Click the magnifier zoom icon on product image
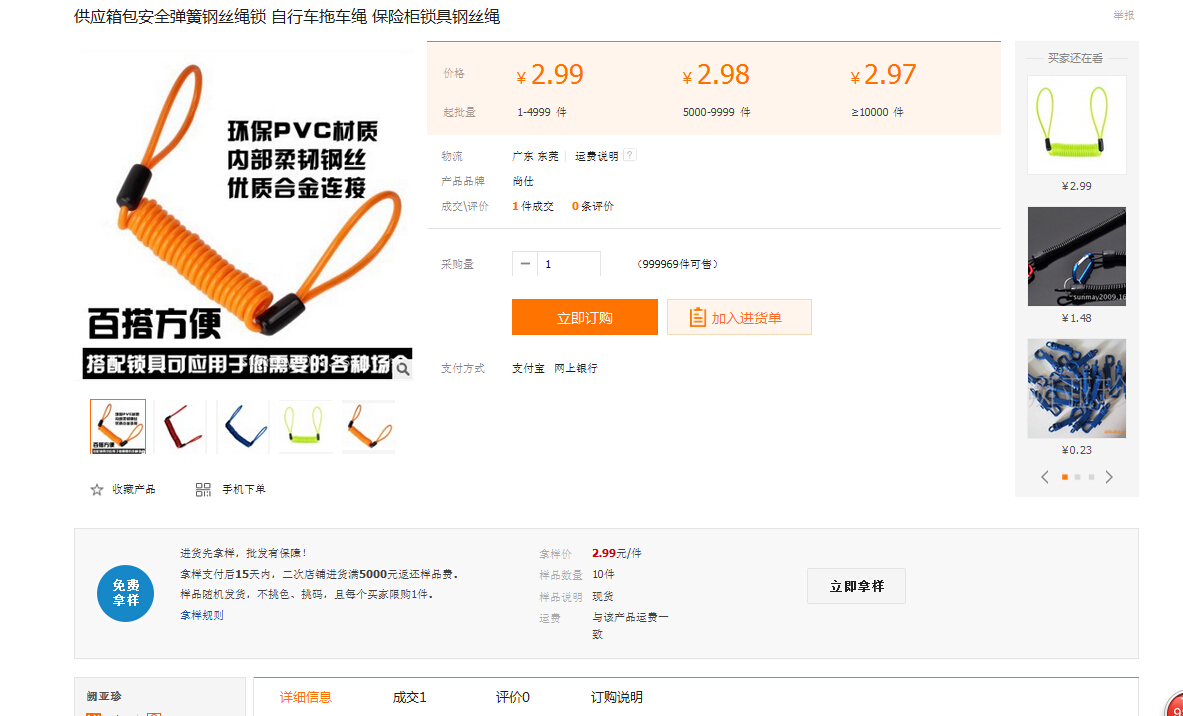This screenshot has height=716, width=1183. pyautogui.click(x=402, y=368)
